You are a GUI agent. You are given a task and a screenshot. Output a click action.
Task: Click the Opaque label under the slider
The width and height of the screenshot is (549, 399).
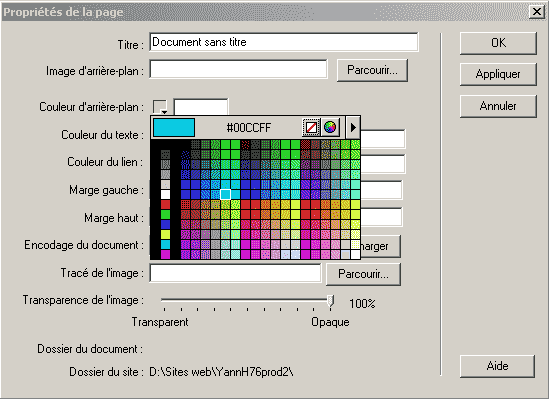[330, 322]
